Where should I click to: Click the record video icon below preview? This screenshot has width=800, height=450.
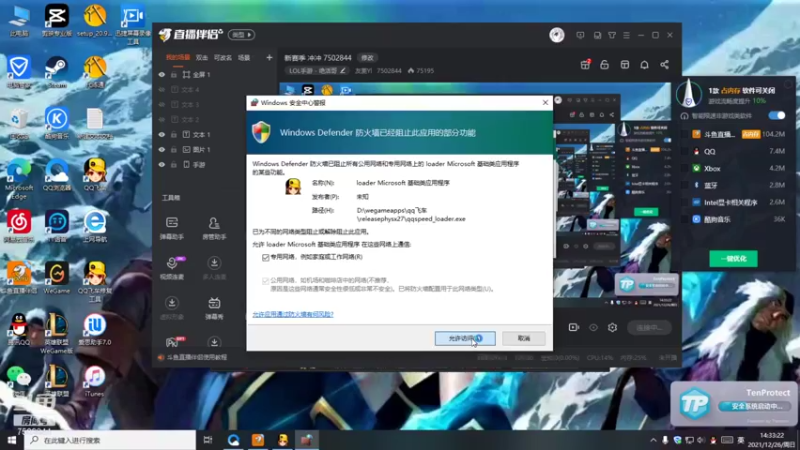click(573, 327)
